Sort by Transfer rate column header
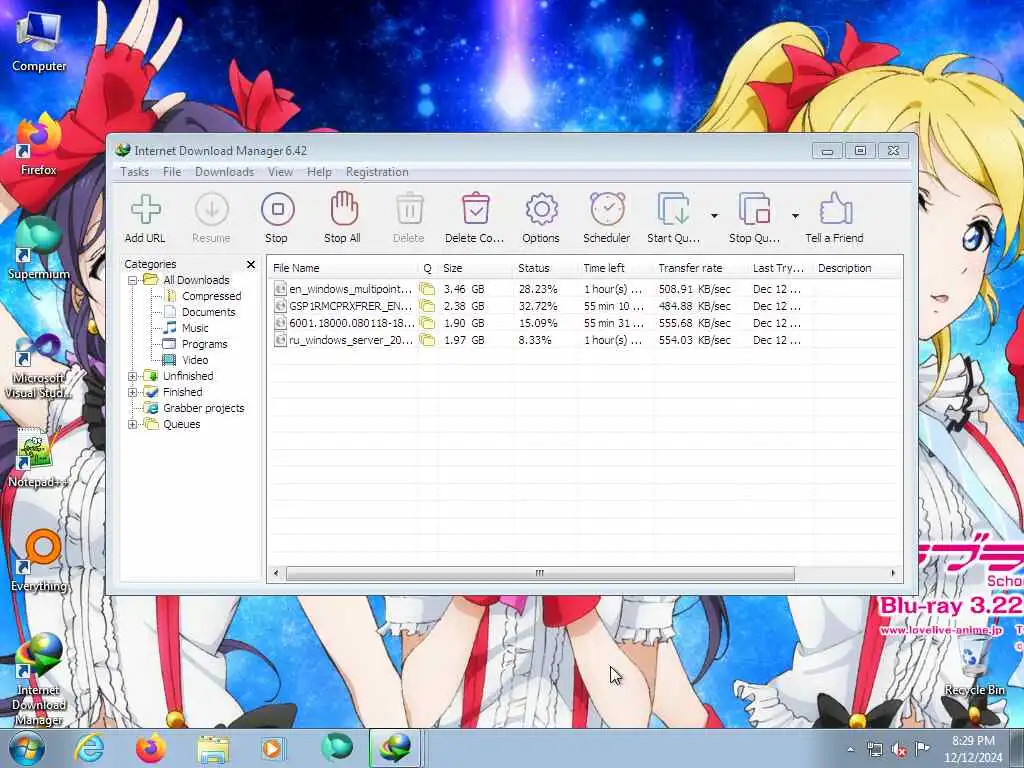The width and height of the screenshot is (1024, 768). (x=700, y=268)
